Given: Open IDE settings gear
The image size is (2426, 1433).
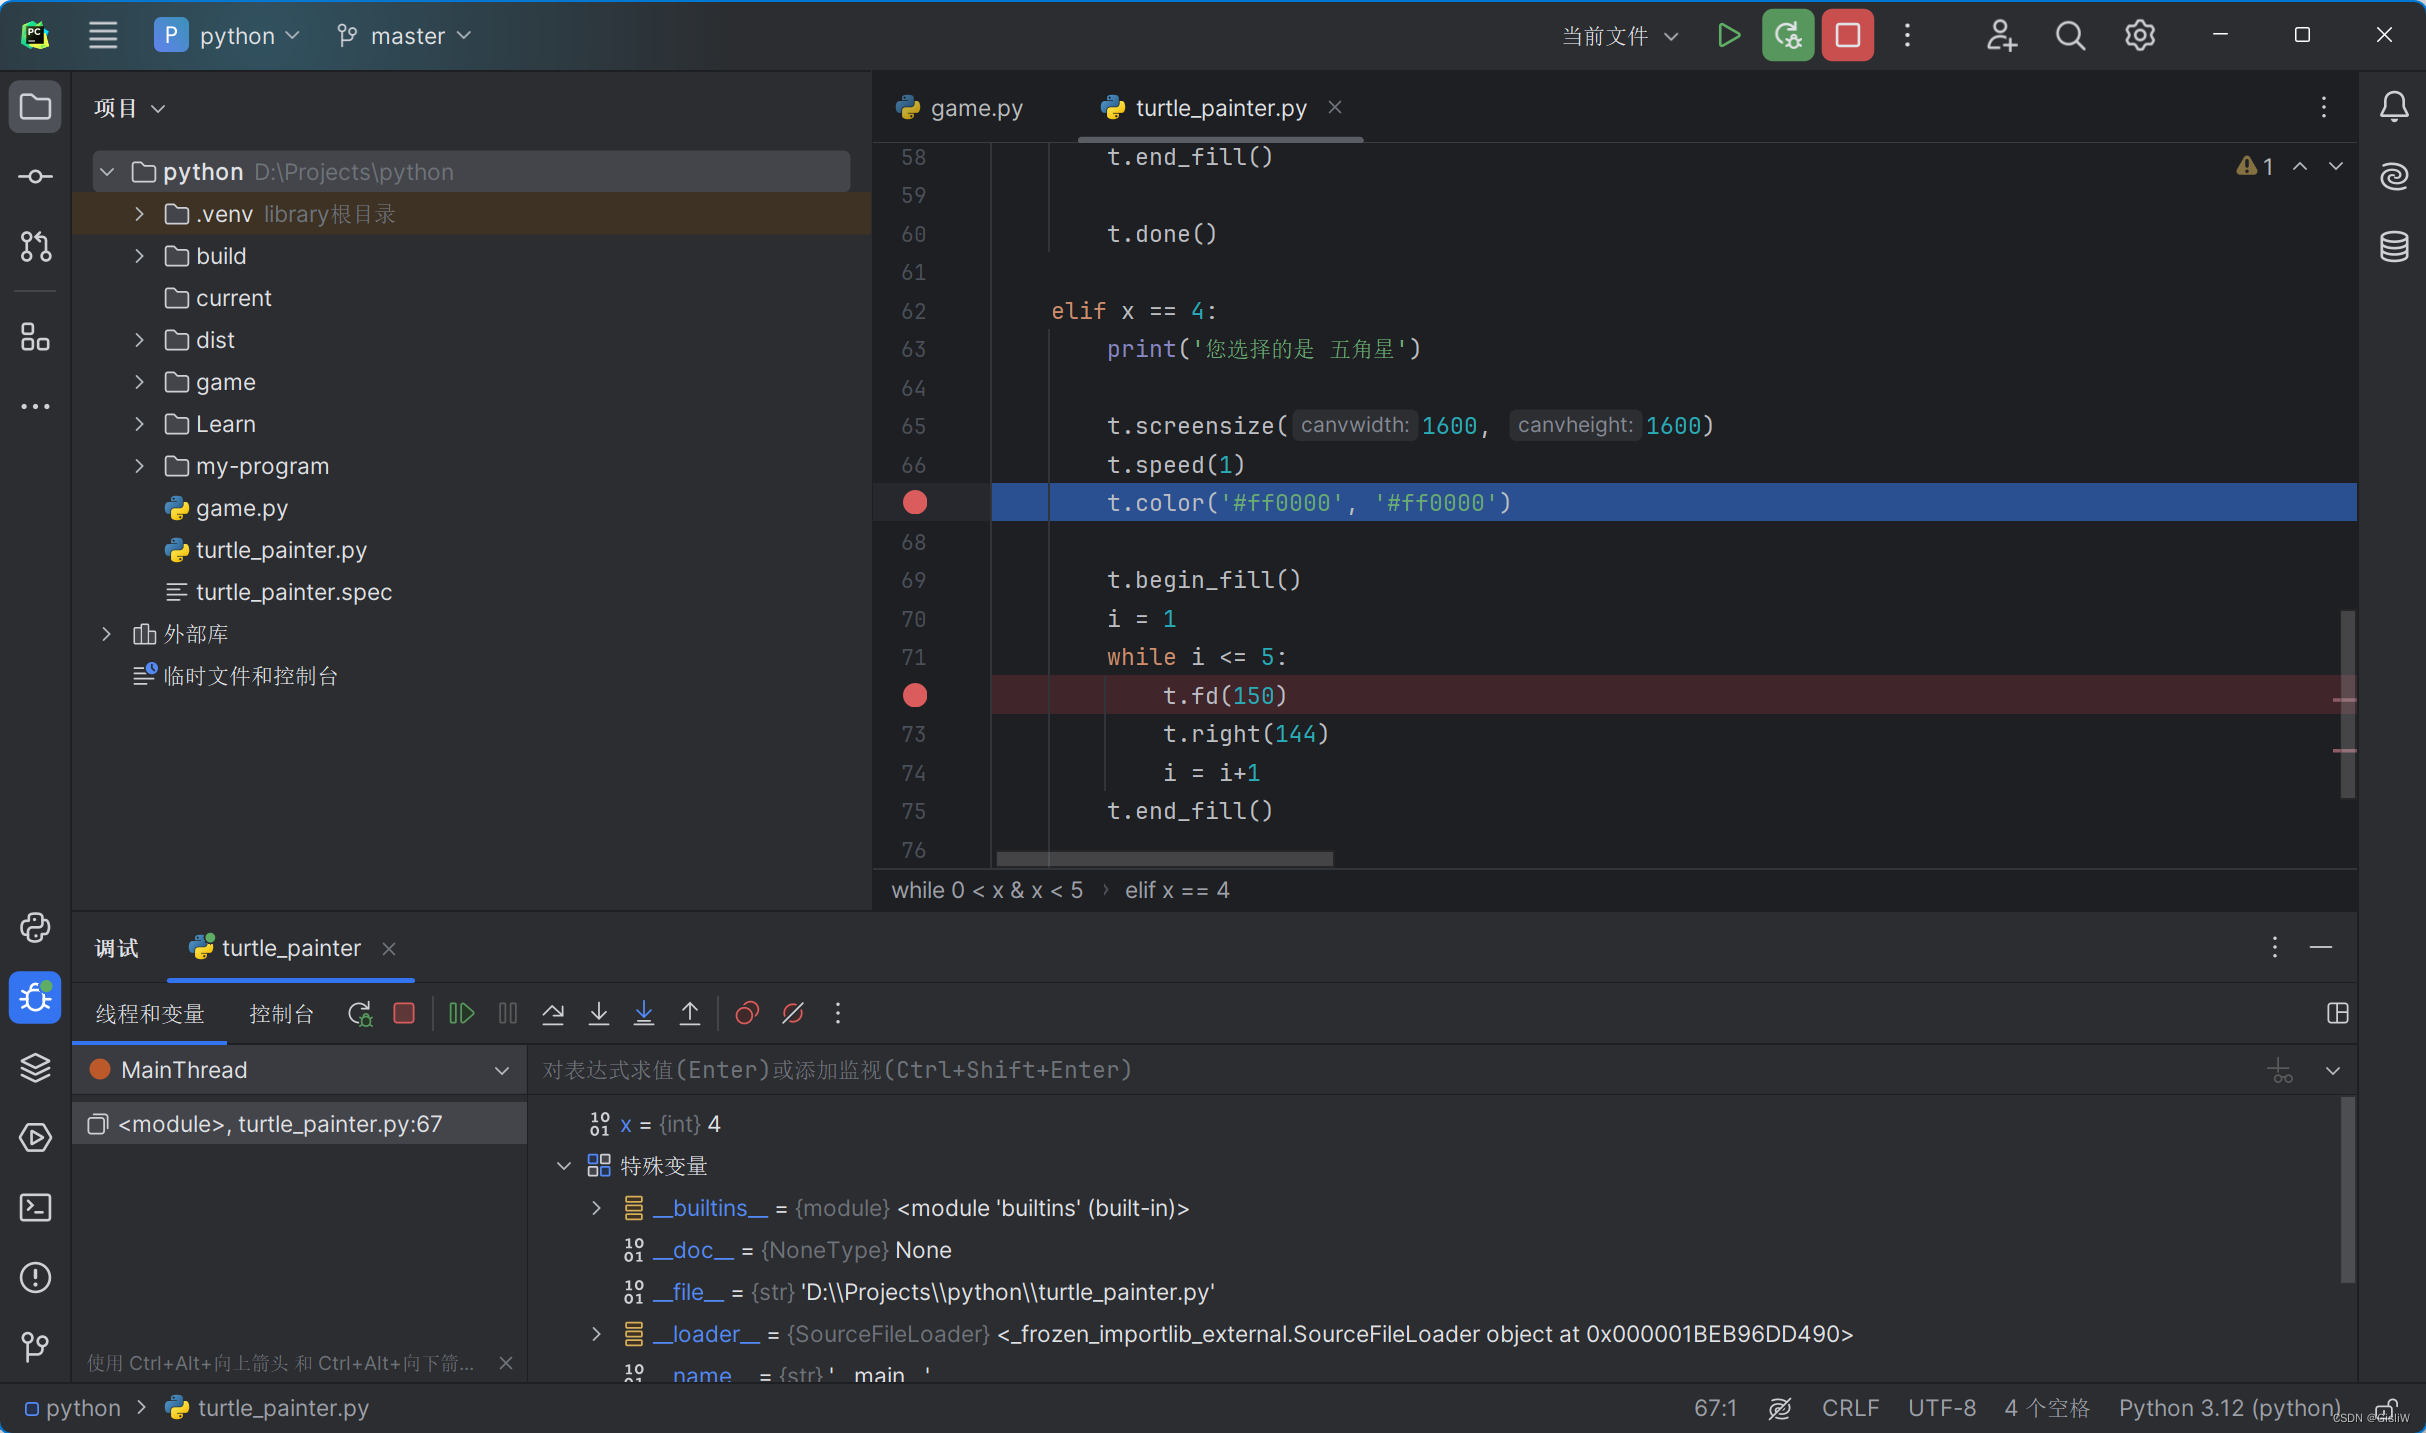Looking at the screenshot, I should tap(2139, 36).
